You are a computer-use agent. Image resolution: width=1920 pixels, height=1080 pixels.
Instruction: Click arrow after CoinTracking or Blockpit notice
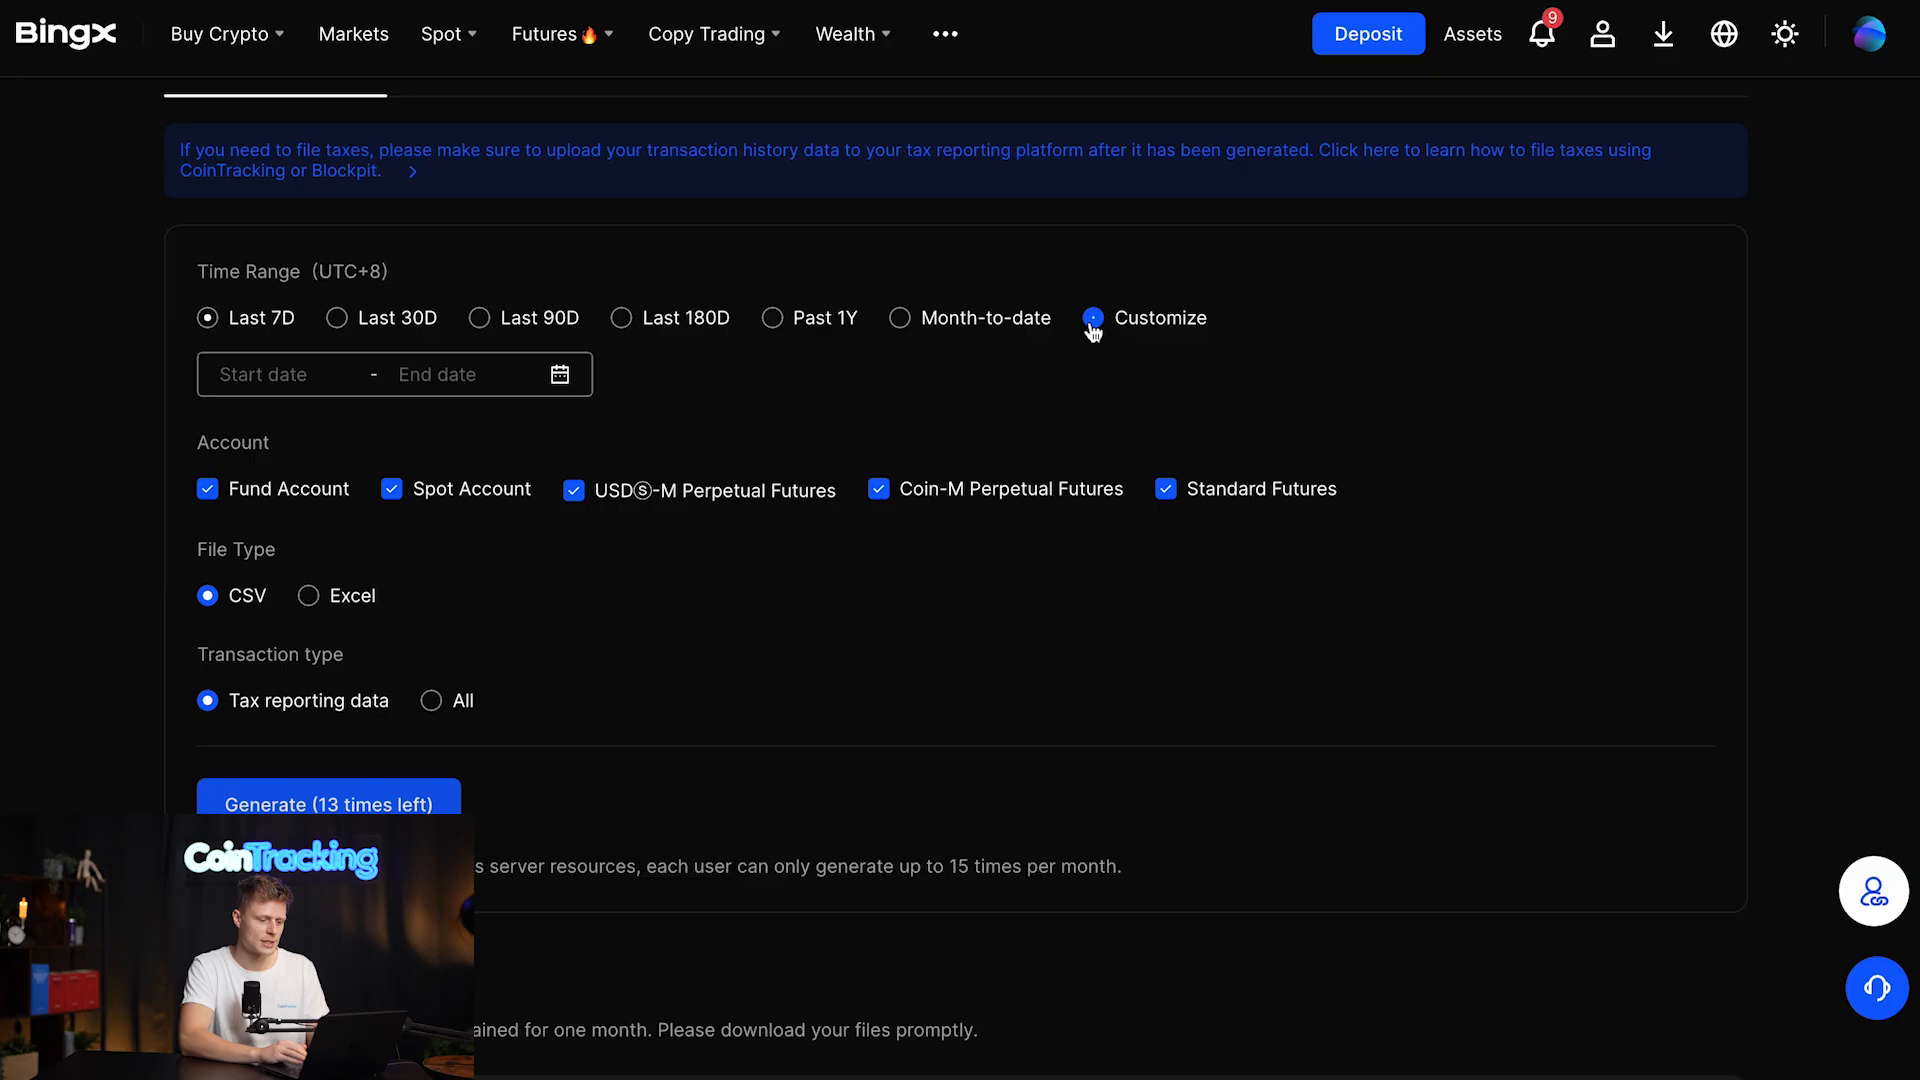pyautogui.click(x=412, y=172)
